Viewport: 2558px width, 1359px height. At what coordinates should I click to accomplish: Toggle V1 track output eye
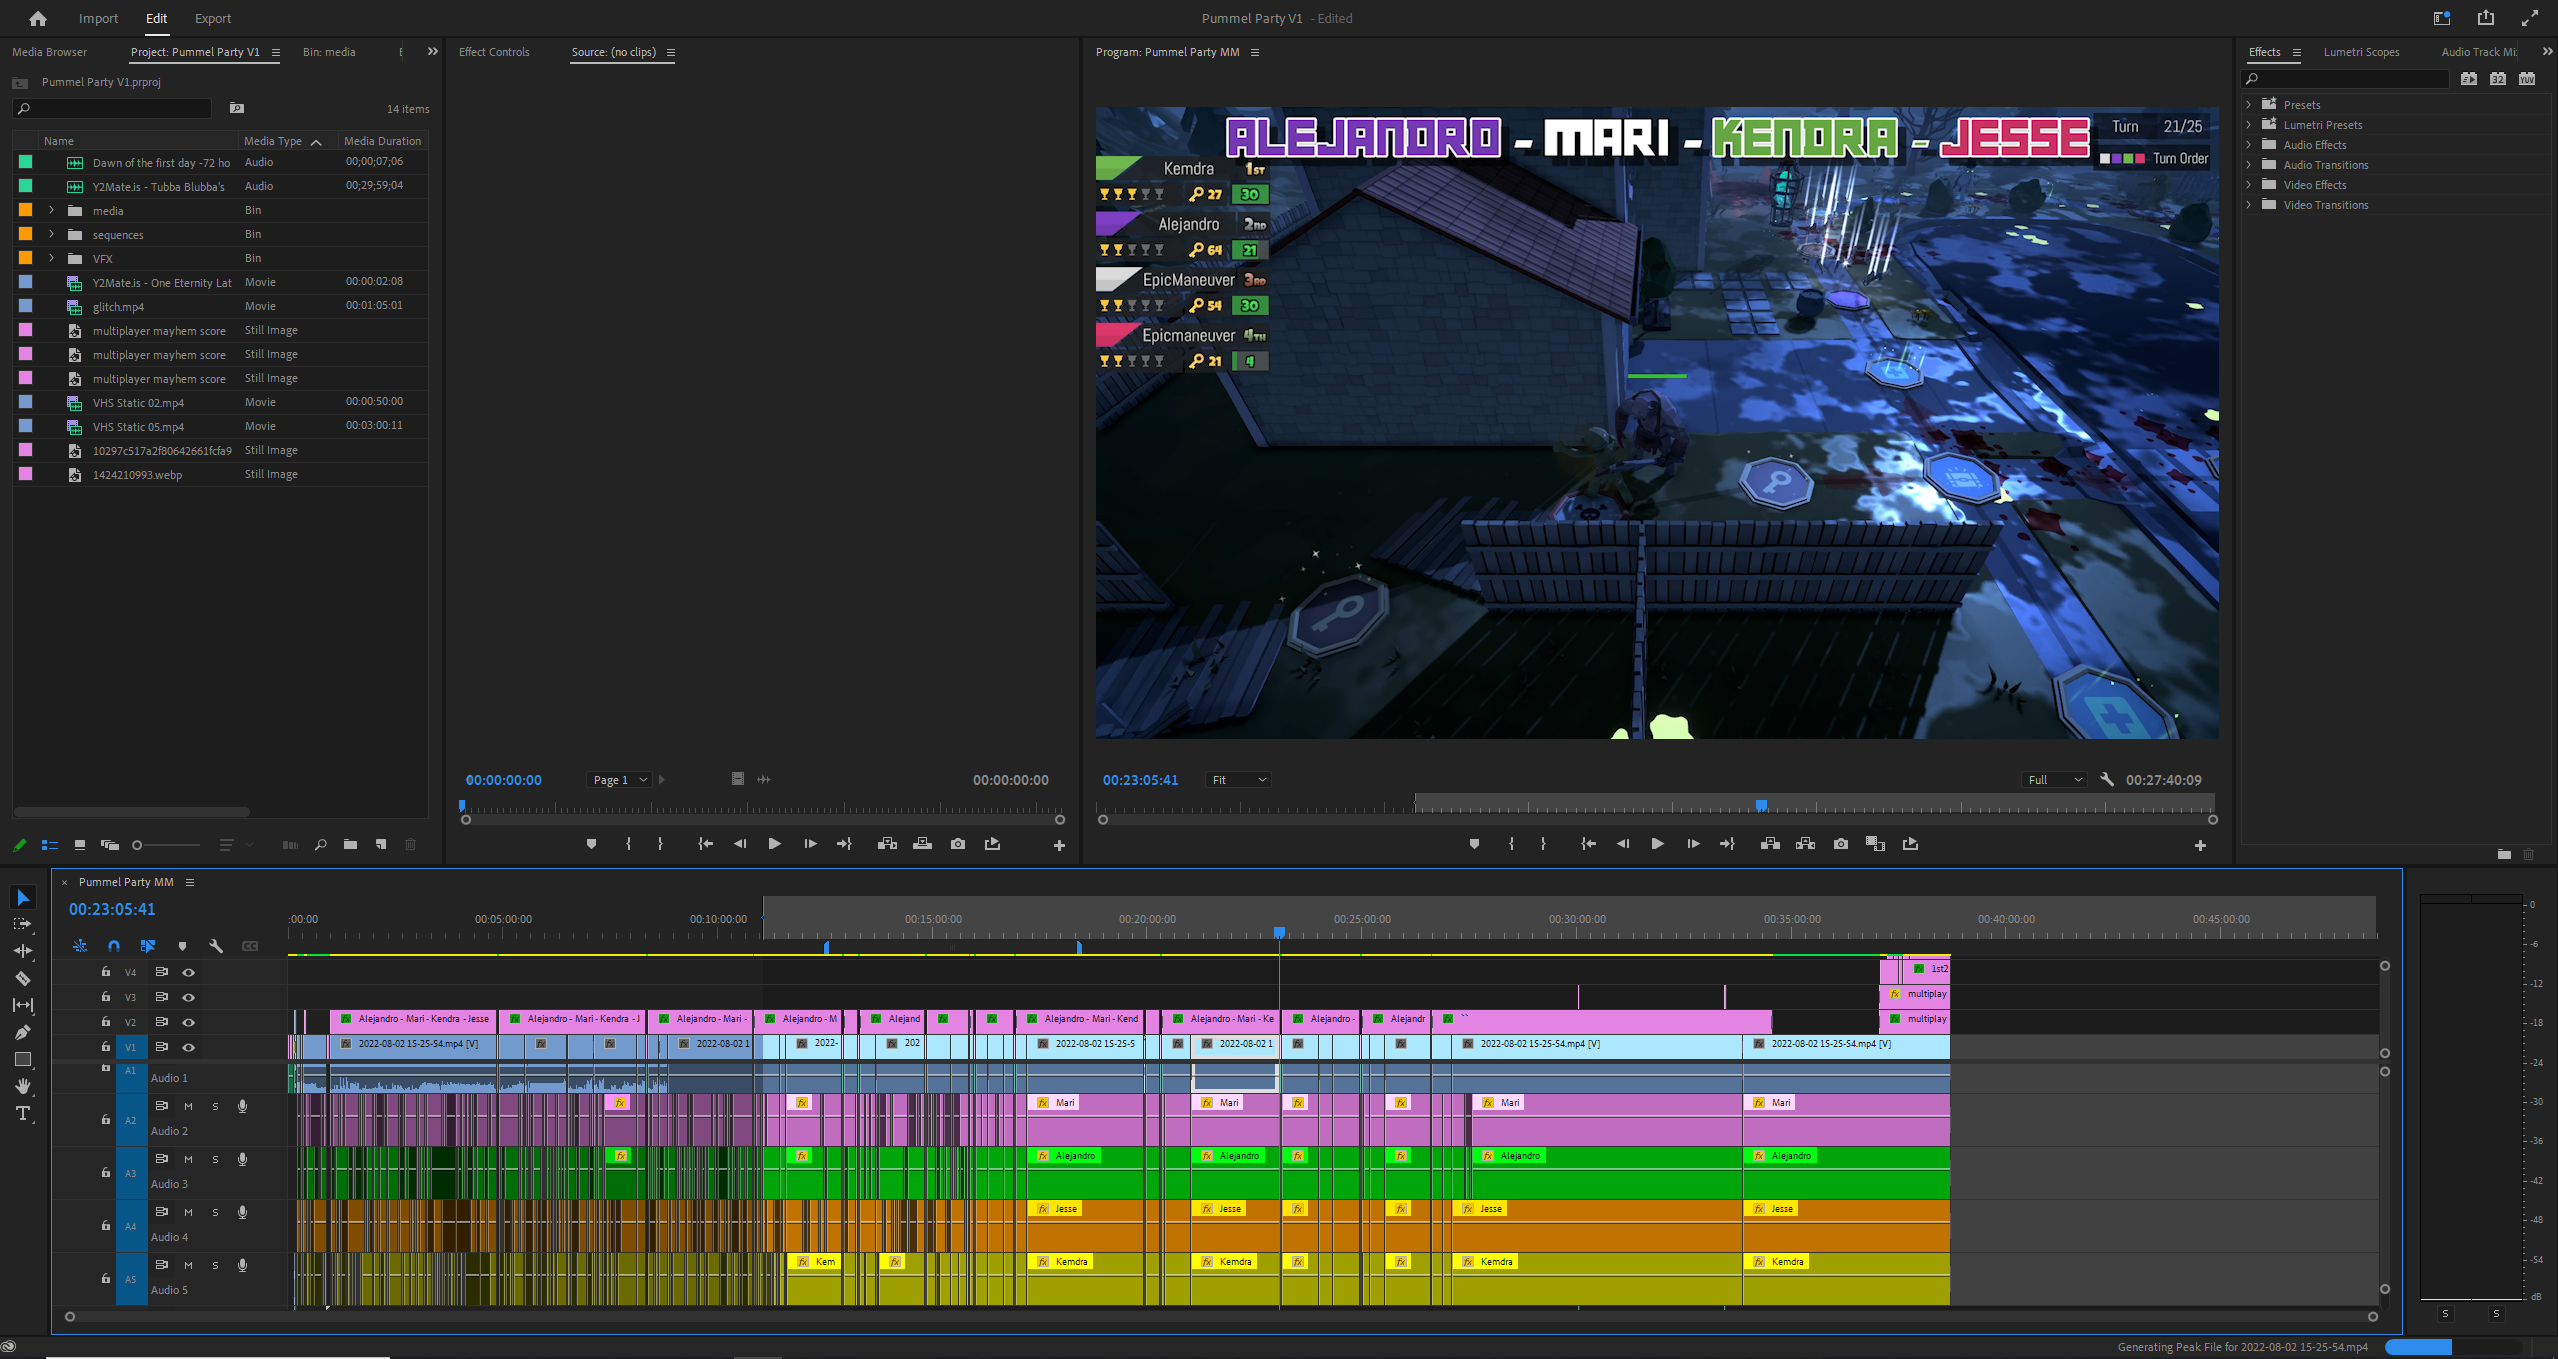[188, 1047]
